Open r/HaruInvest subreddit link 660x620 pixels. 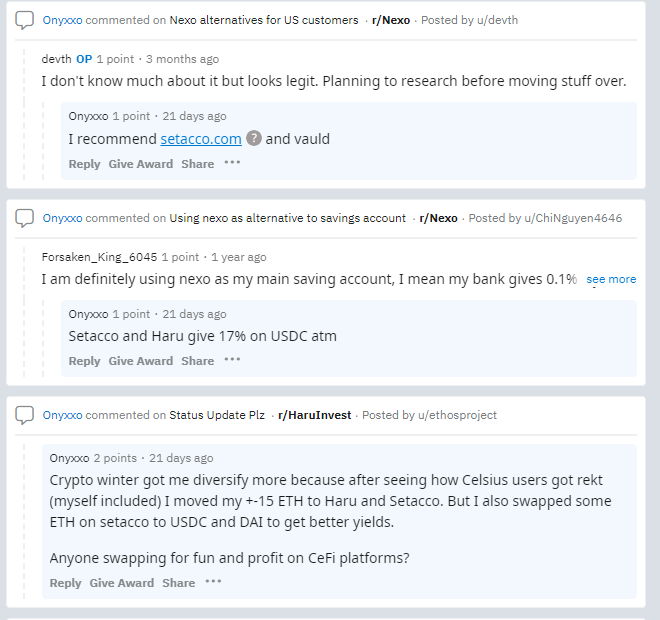[314, 415]
